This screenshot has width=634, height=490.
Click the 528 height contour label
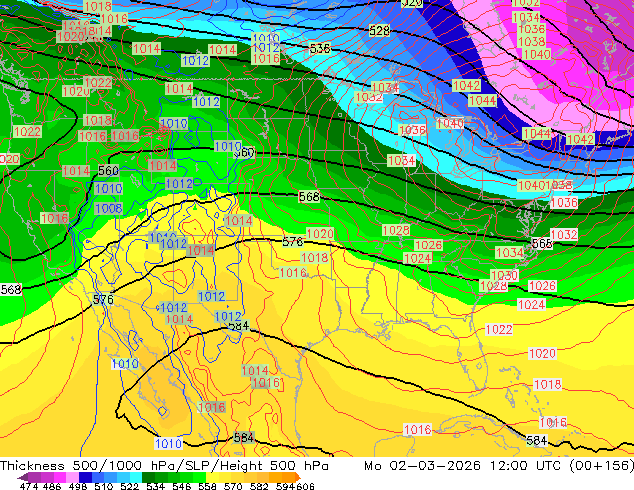[379, 30]
